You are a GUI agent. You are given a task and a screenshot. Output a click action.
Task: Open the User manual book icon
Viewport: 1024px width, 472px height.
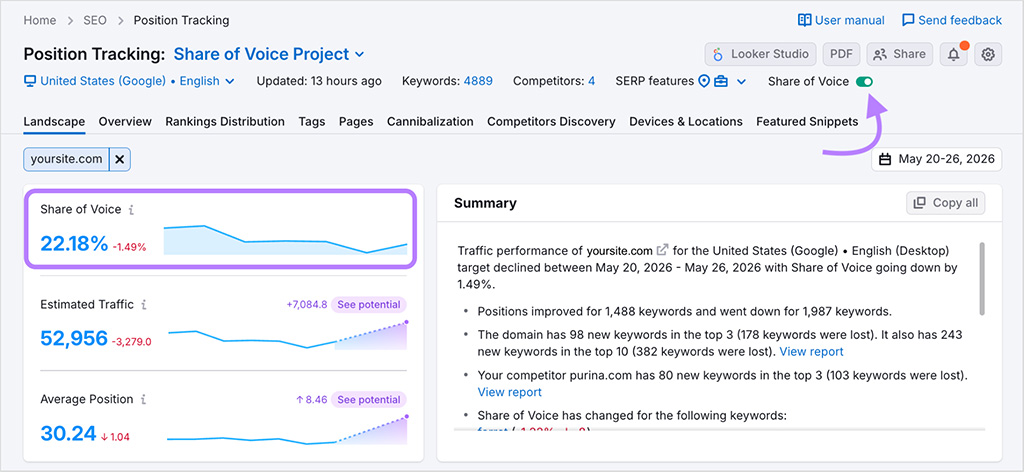[x=805, y=20]
